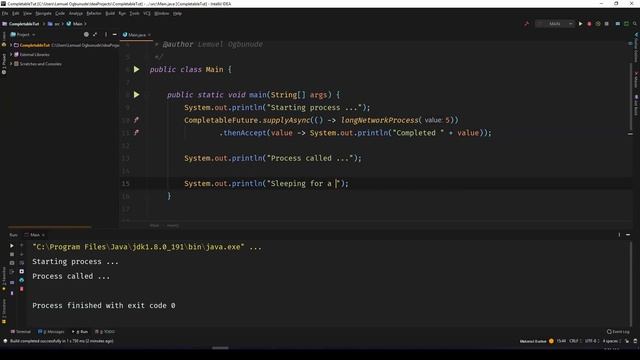
Task: Rerun Main in Run panel
Action: click(x=12, y=246)
